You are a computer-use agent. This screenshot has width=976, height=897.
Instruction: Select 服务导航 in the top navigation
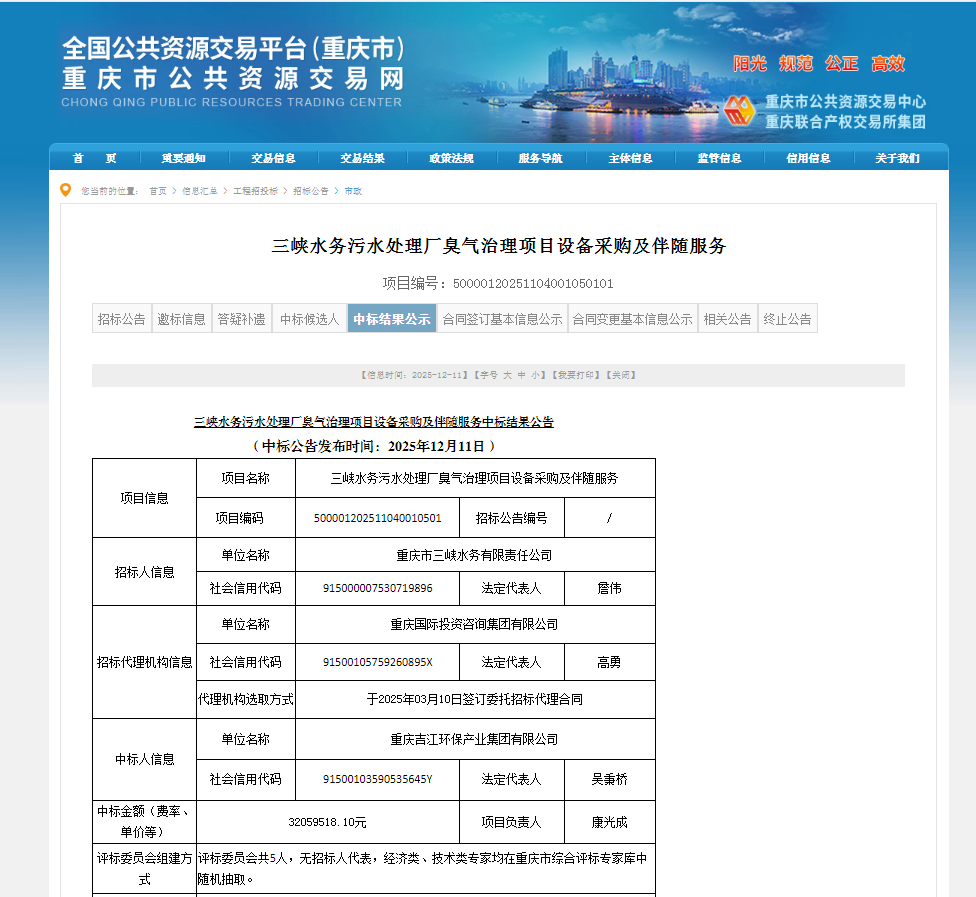(540, 158)
